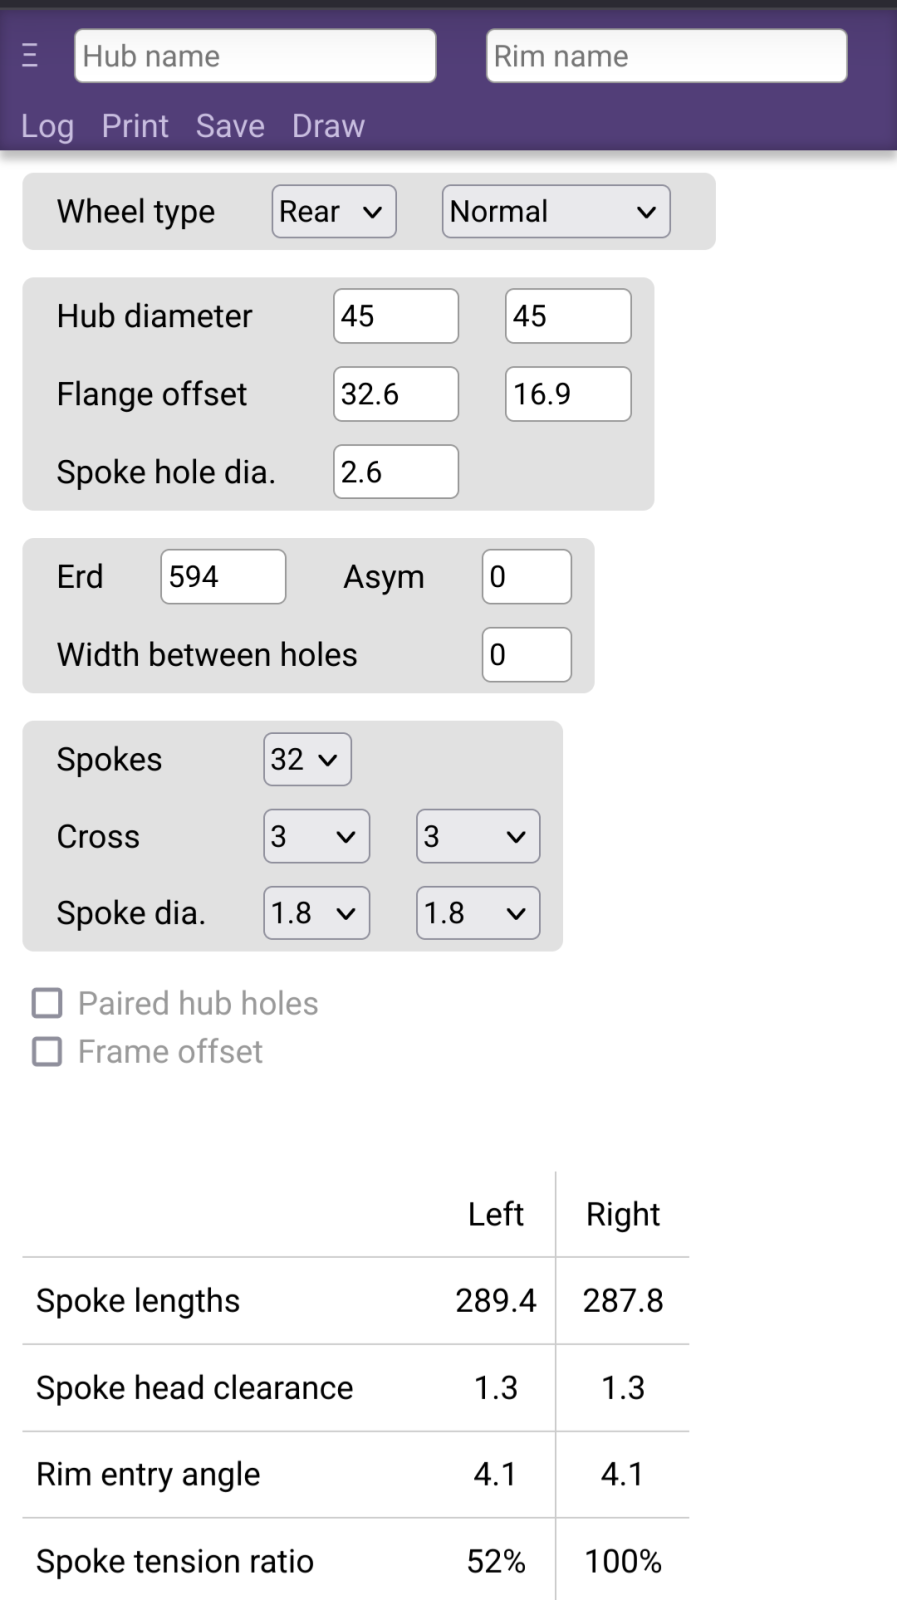This screenshot has width=897, height=1600.
Task: Click the Log menu item
Action: [47, 126]
